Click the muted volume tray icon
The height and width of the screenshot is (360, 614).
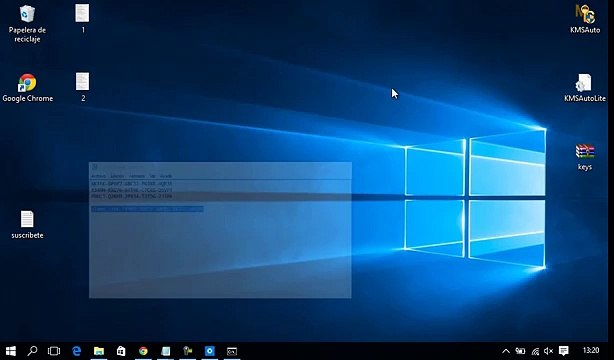point(549,351)
